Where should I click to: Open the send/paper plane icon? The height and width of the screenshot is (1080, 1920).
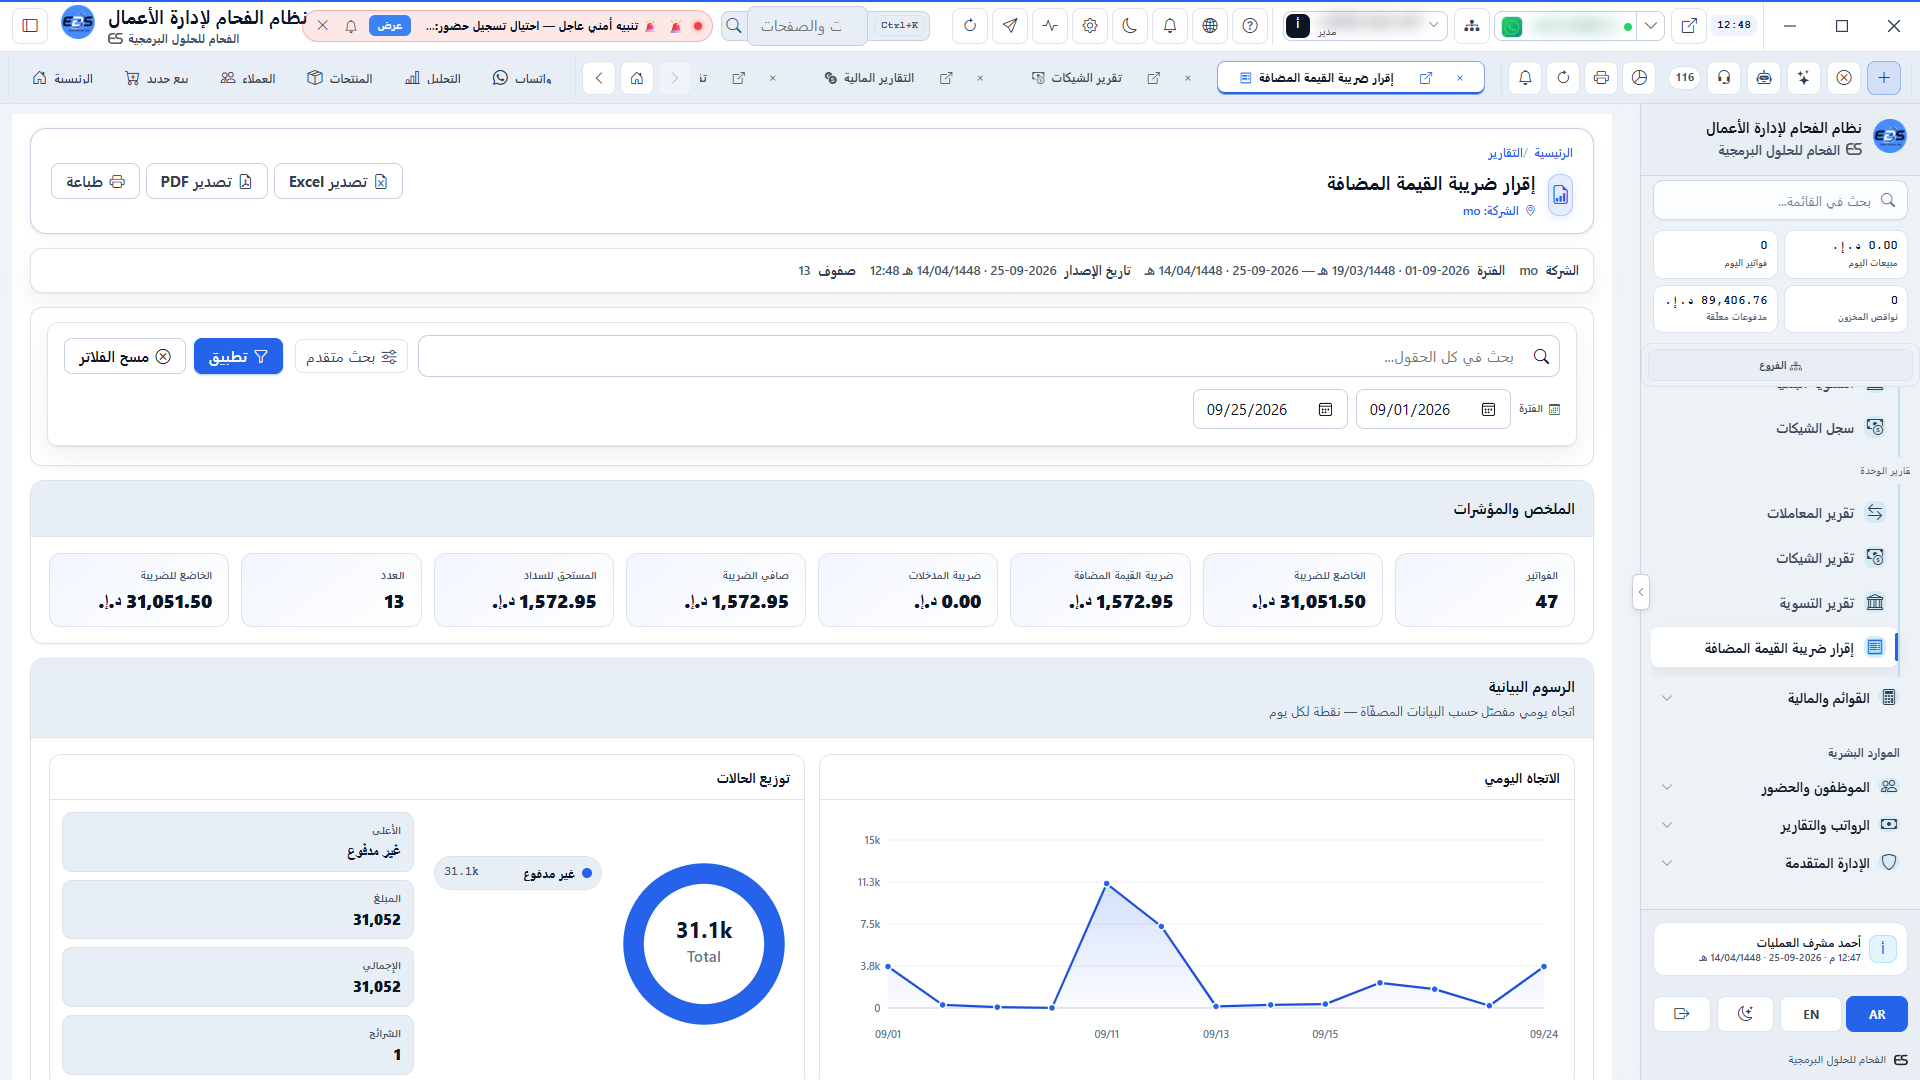[x=1010, y=26]
